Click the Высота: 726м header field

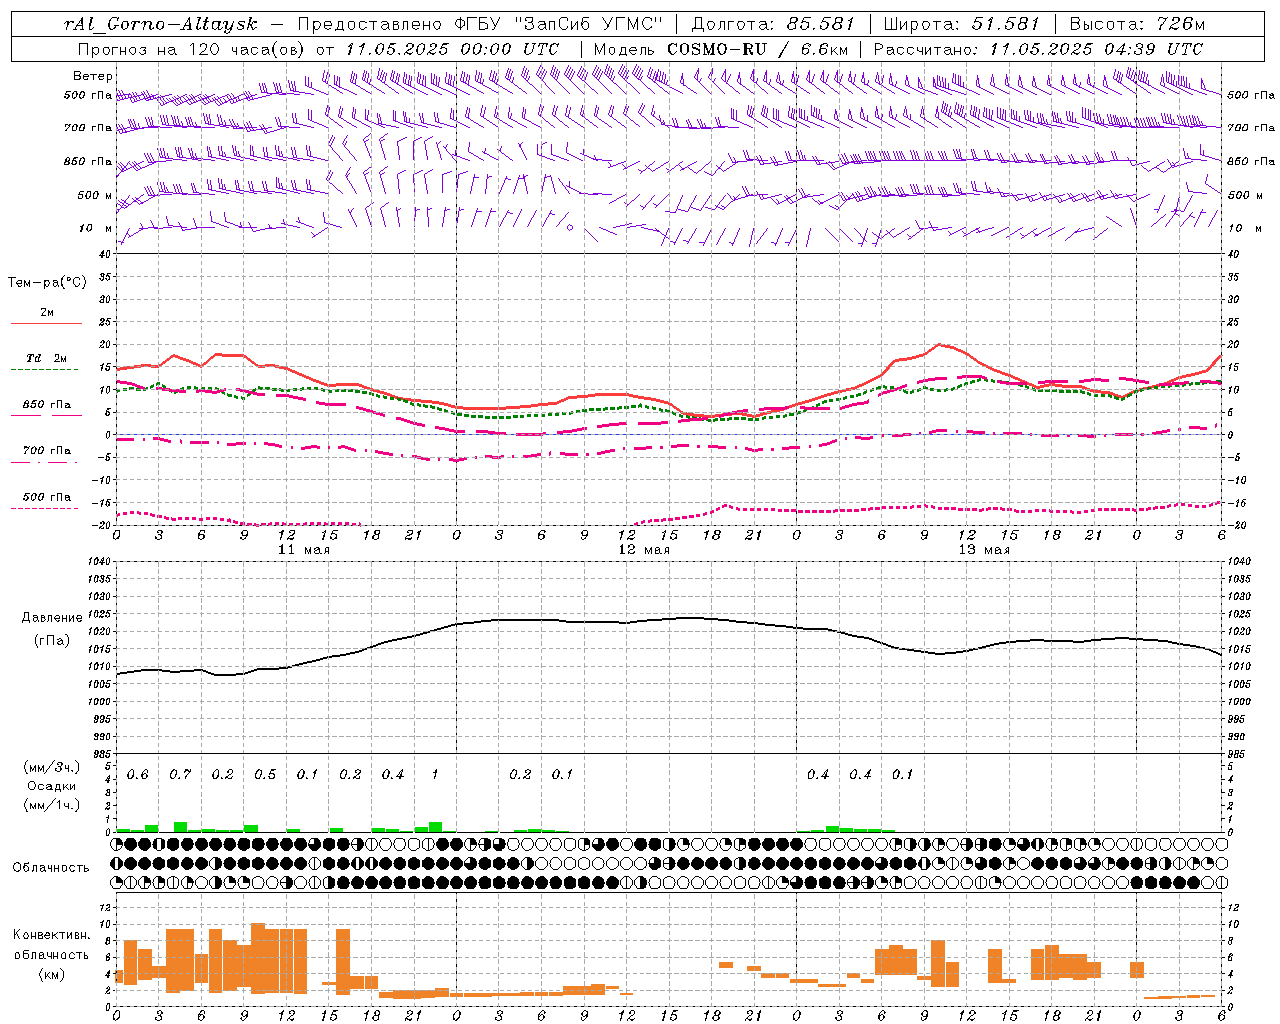1138,24
